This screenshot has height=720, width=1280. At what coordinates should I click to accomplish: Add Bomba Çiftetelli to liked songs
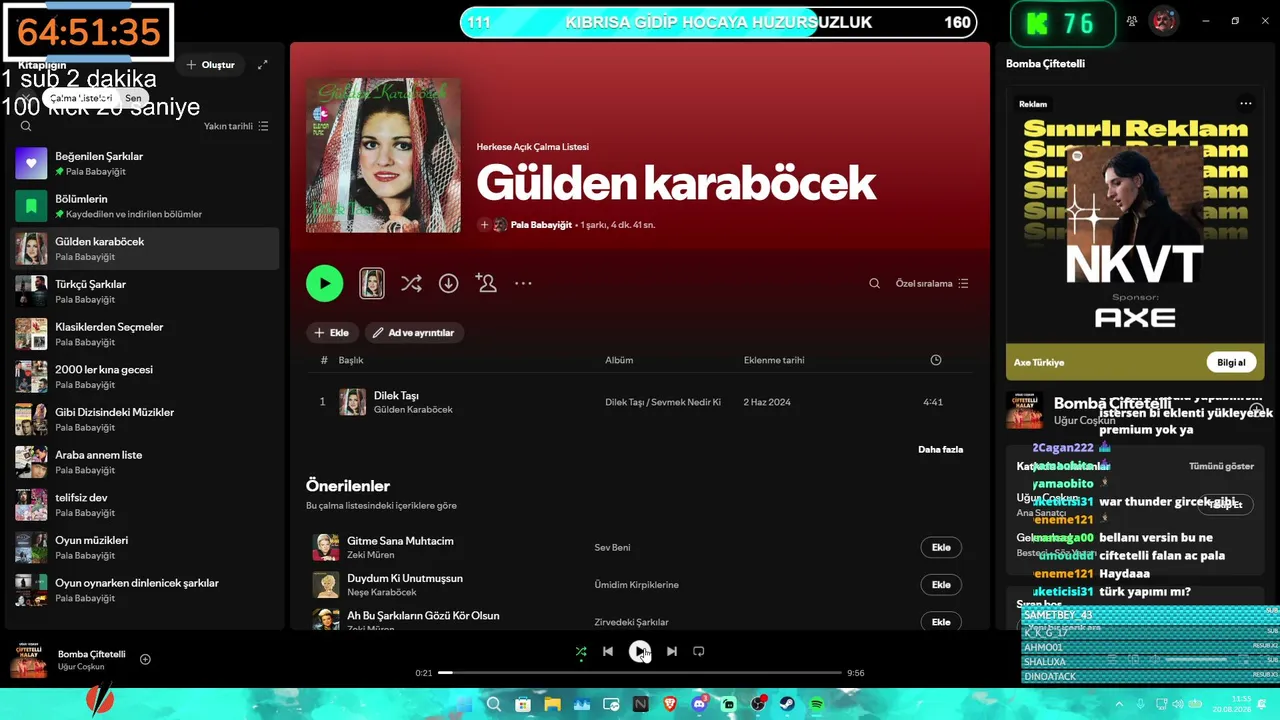(145, 659)
